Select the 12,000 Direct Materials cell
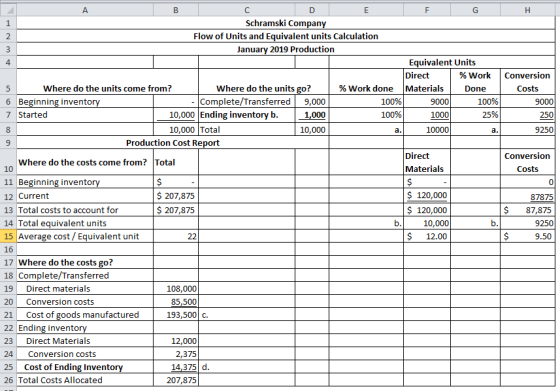Screen dimensions: 560x391 (176, 341)
